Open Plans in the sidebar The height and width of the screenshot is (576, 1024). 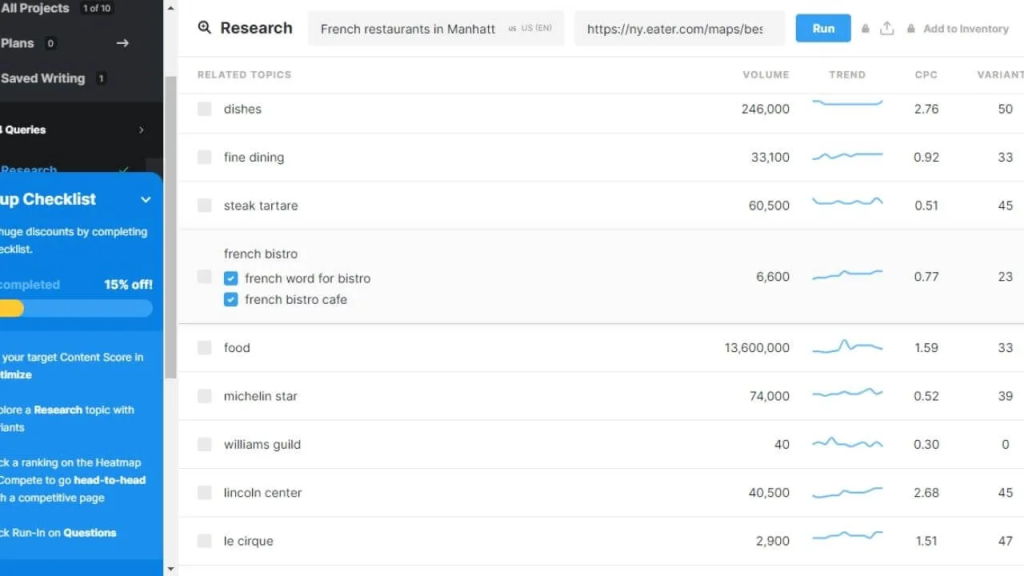tap(17, 43)
